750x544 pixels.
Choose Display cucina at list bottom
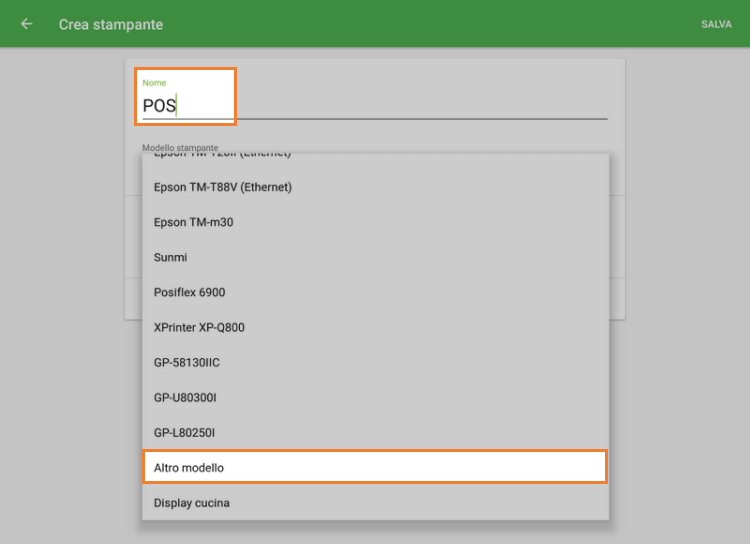pyautogui.click(x=192, y=502)
